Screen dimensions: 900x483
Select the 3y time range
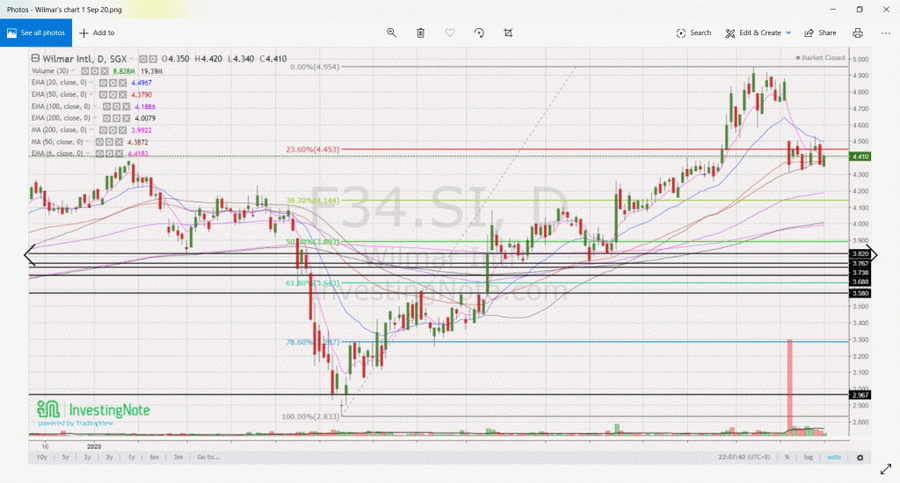pos(87,457)
